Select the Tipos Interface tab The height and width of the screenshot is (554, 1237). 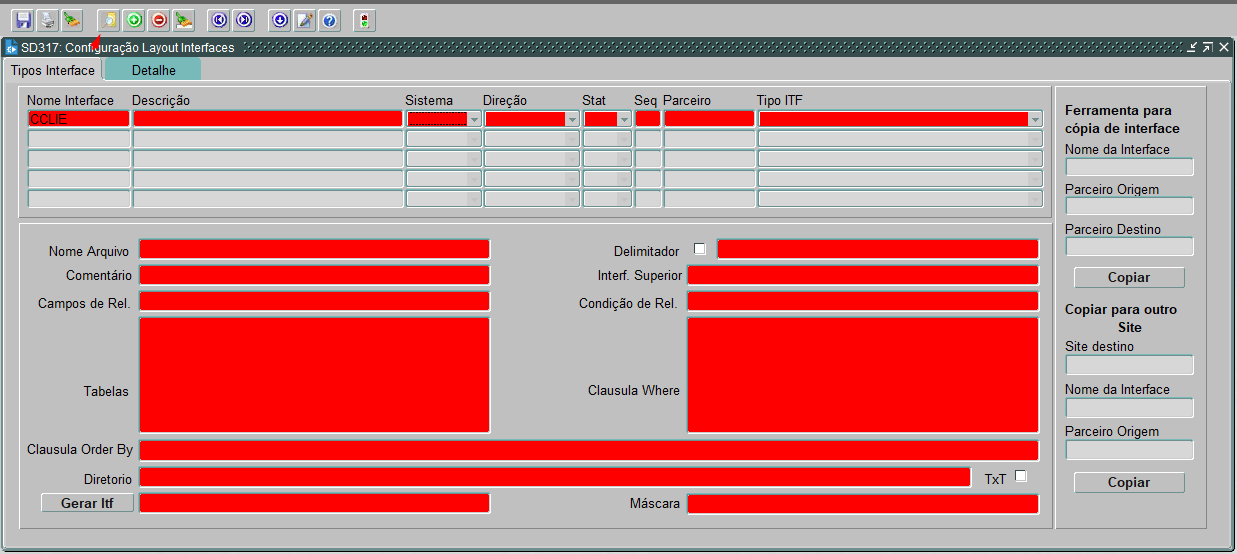52,70
